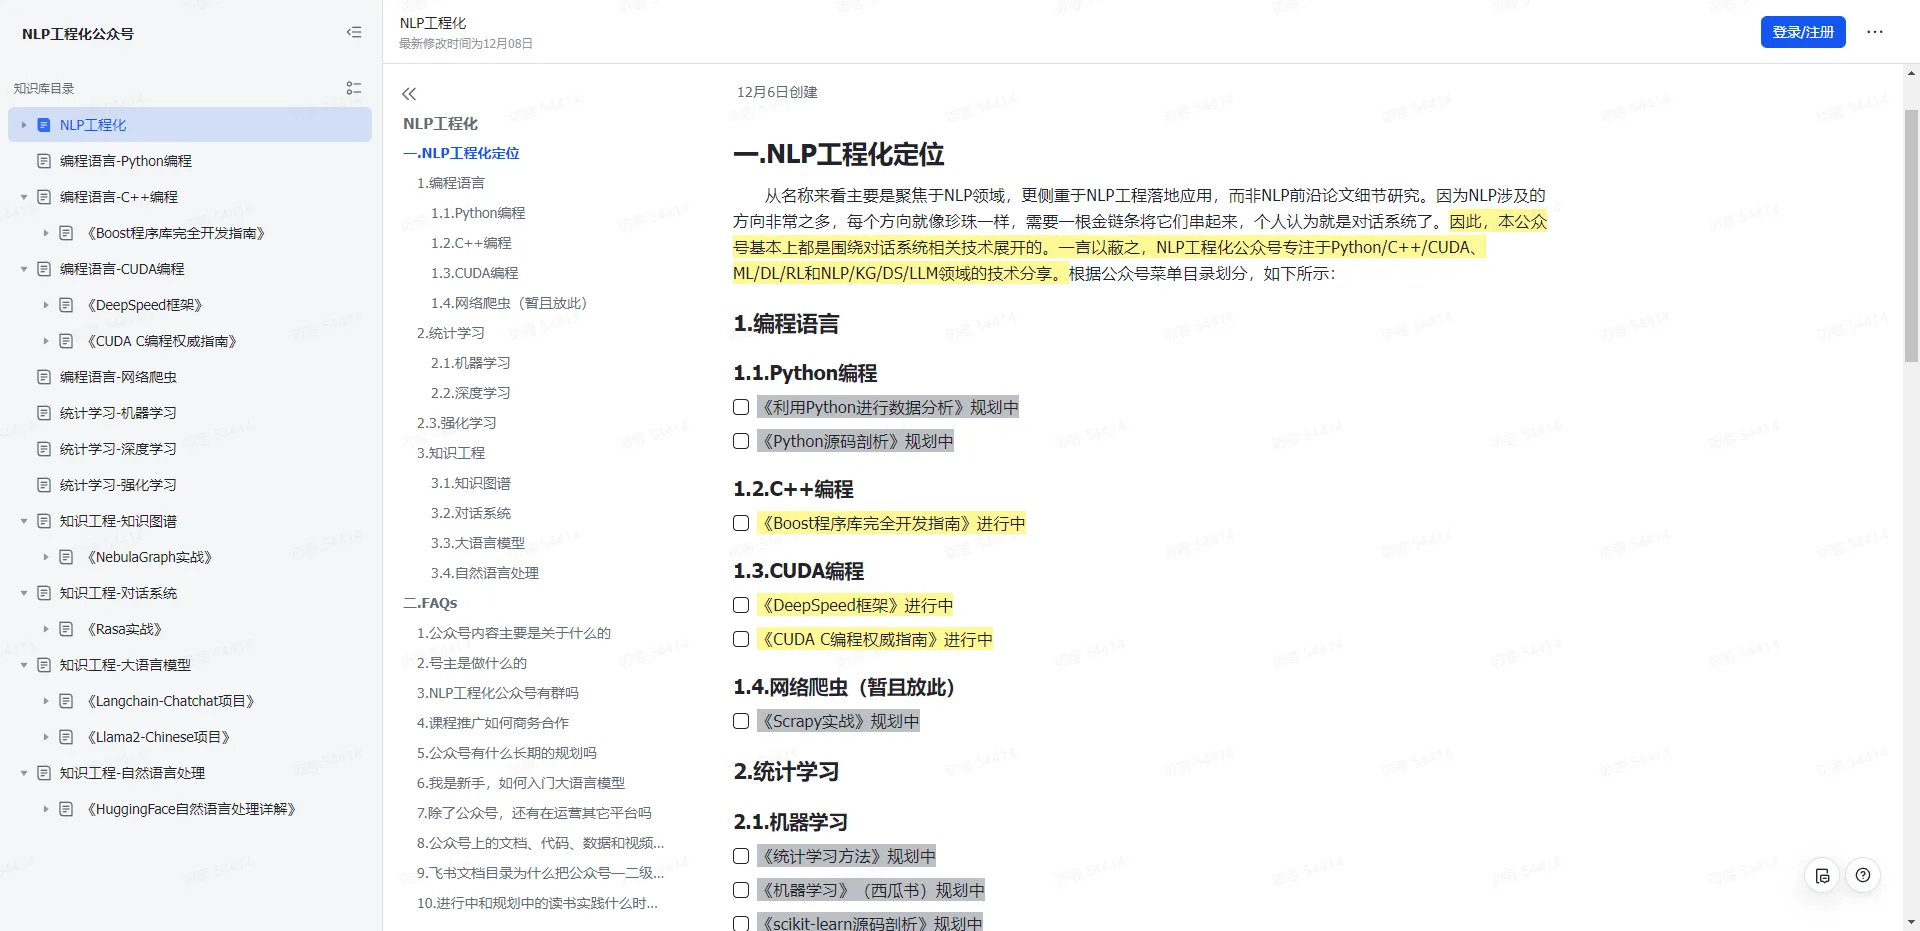Click the 《scikit-learn源码剖析》 checkbox
1920x931 pixels.
[x=741, y=924]
